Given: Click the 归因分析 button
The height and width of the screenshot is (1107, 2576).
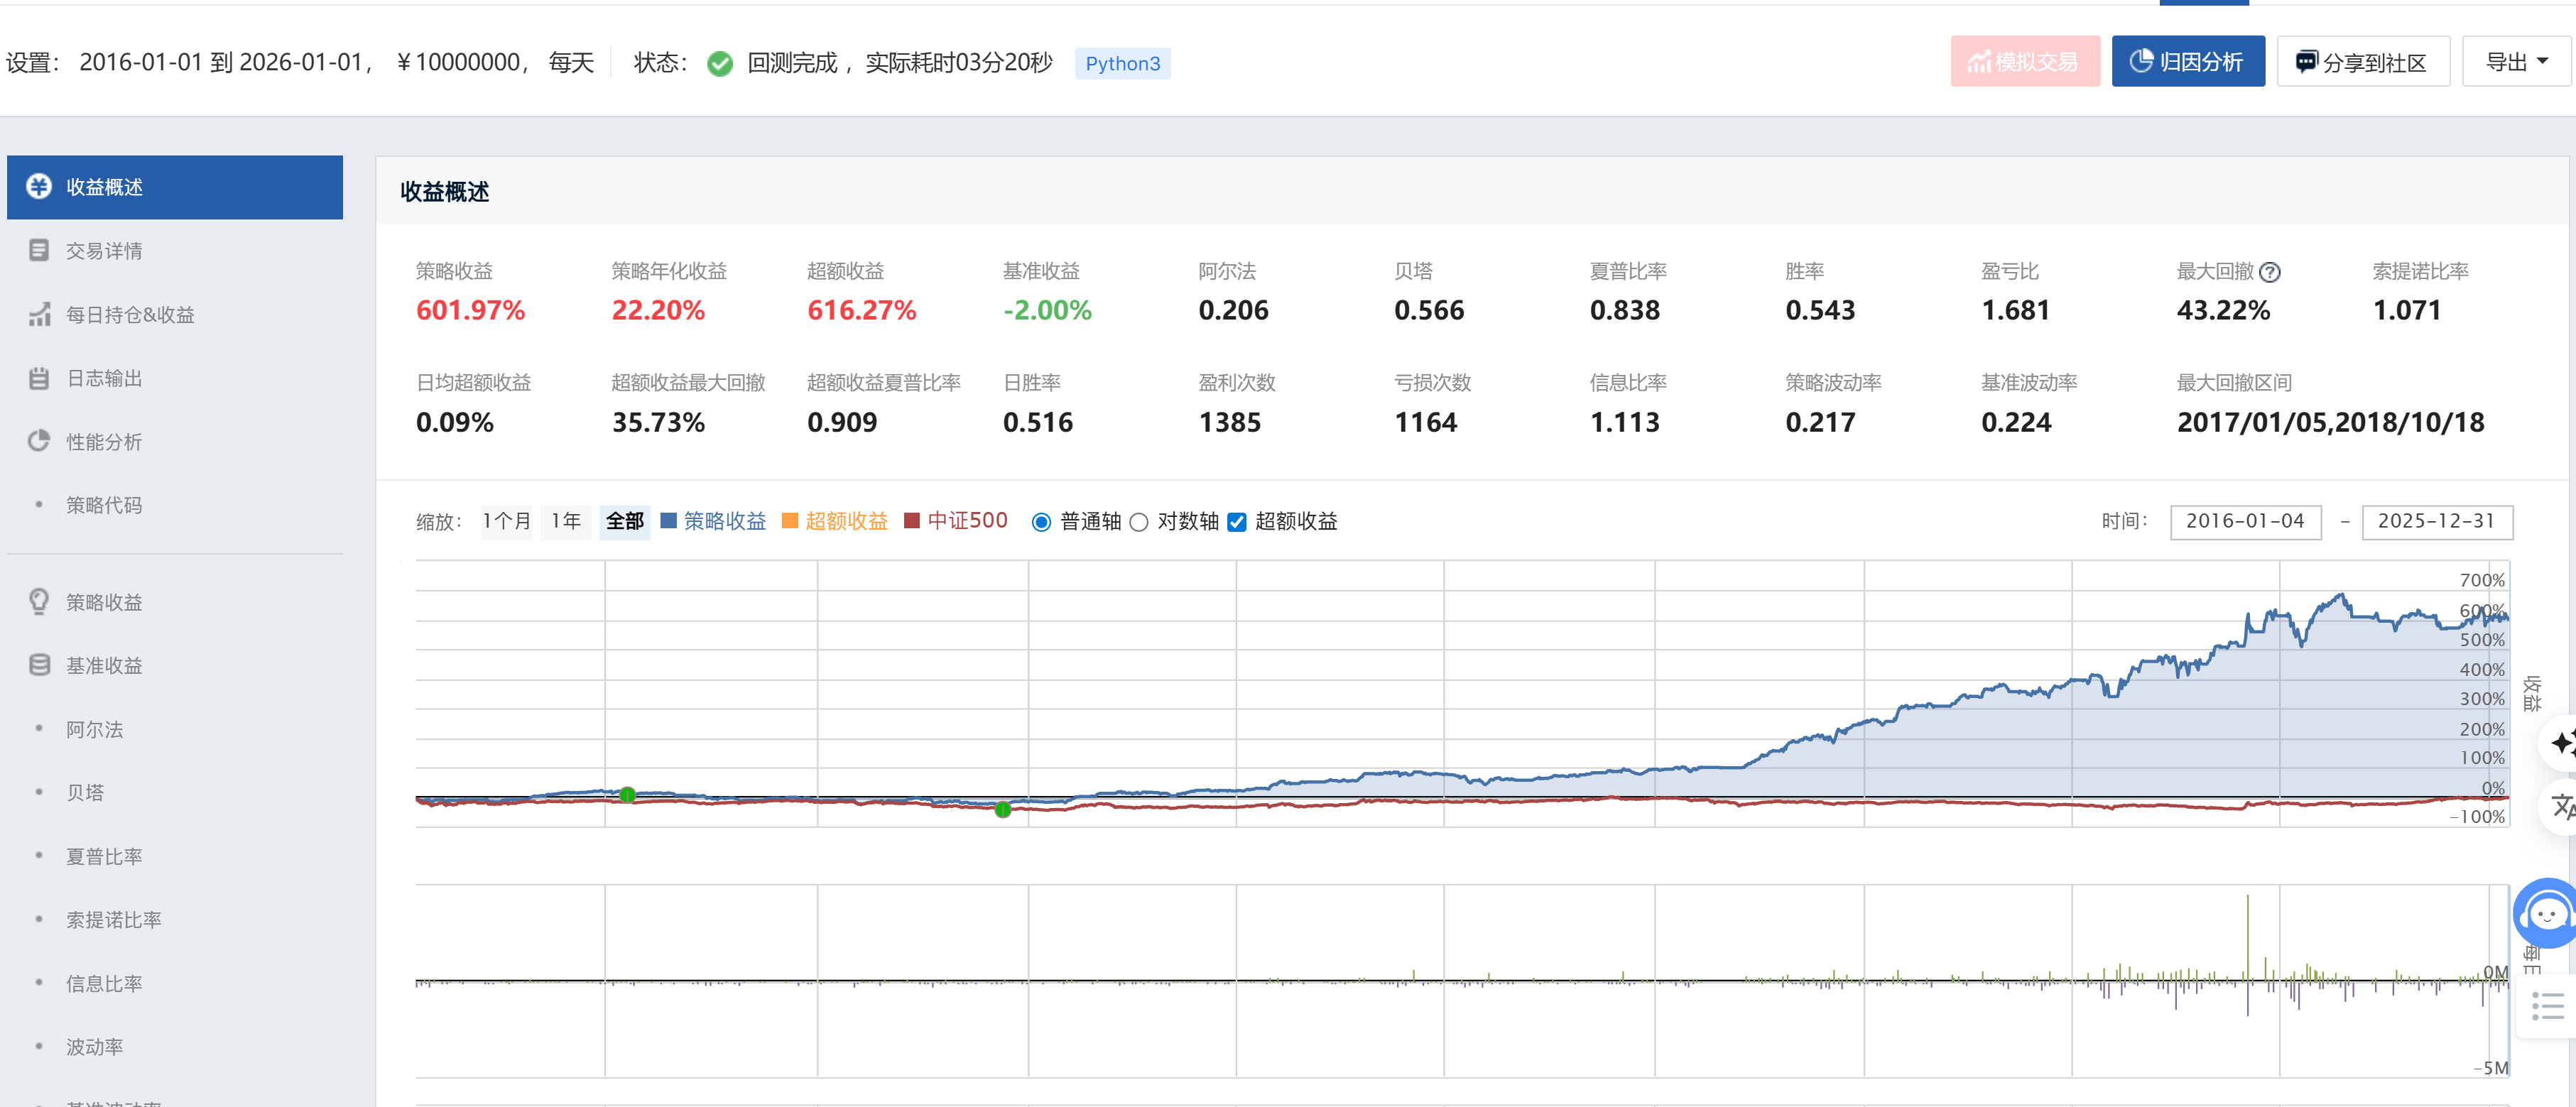Looking at the screenshot, I should 2188,62.
